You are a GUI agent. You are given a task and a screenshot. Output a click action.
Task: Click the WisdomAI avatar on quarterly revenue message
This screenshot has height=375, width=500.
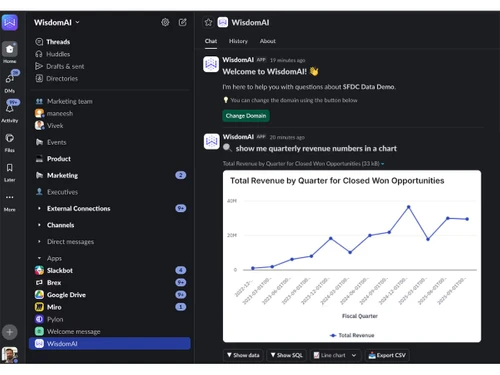211,141
